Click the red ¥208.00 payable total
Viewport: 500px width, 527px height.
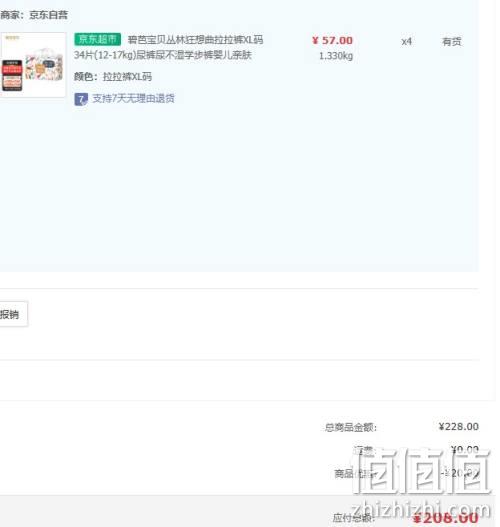[446, 518]
